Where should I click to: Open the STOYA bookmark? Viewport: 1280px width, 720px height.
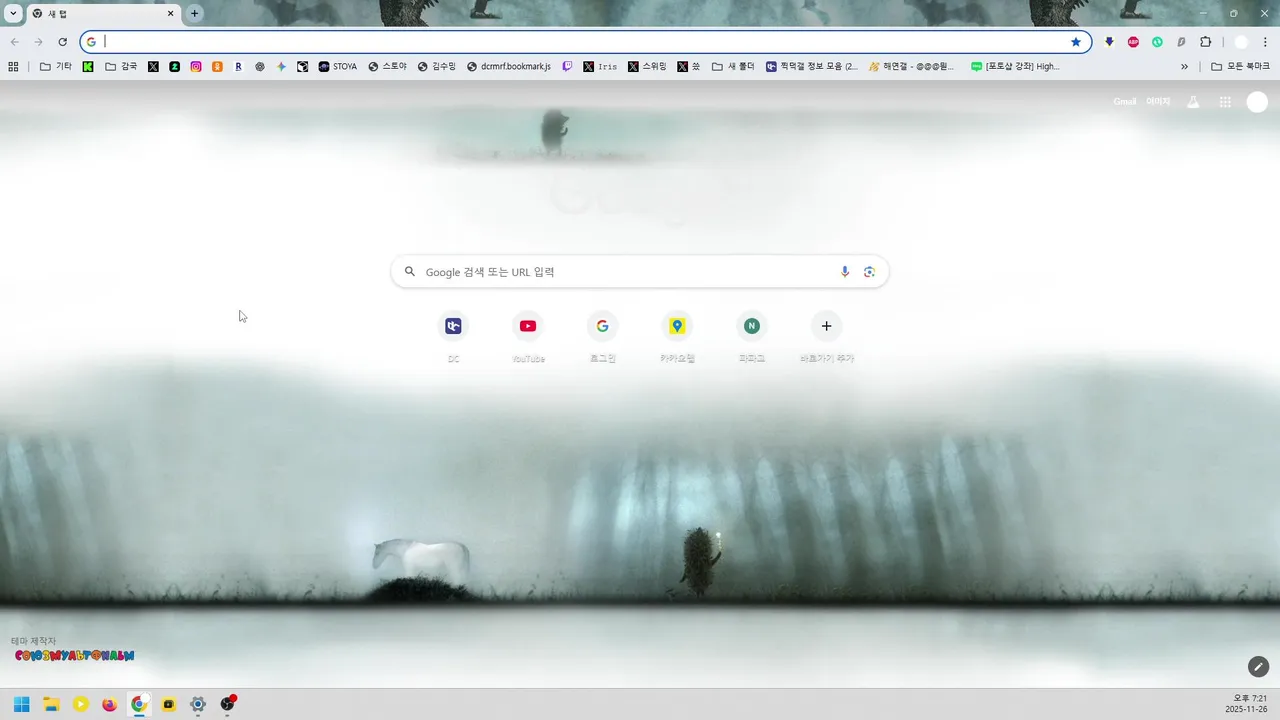(x=338, y=67)
